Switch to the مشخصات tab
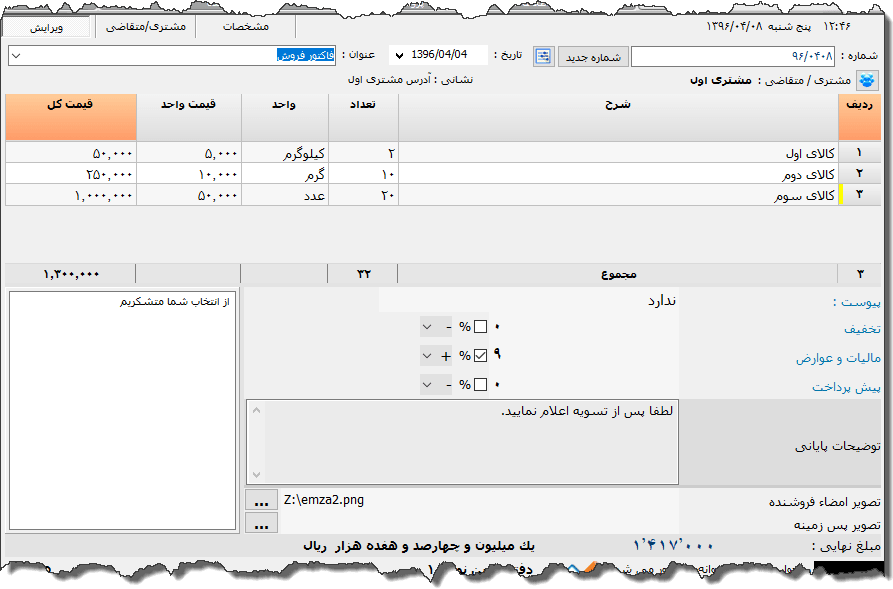The height and width of the screenshot is (589, 893). [245, 26]
